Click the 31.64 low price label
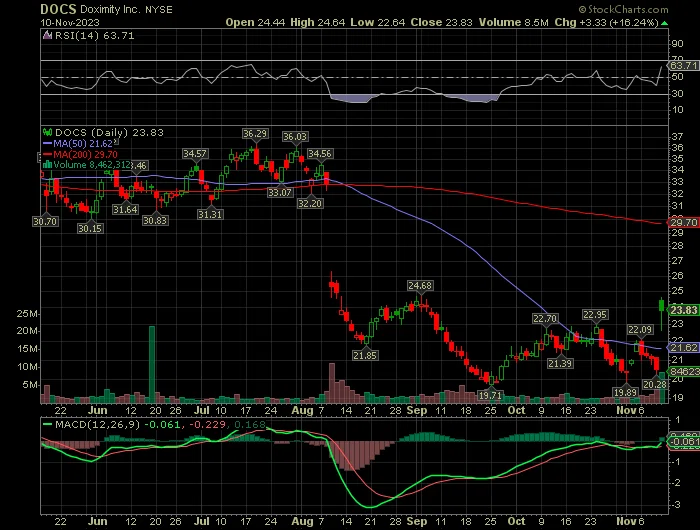The width and height of the screenshot is (700, 530). (125, 209)
